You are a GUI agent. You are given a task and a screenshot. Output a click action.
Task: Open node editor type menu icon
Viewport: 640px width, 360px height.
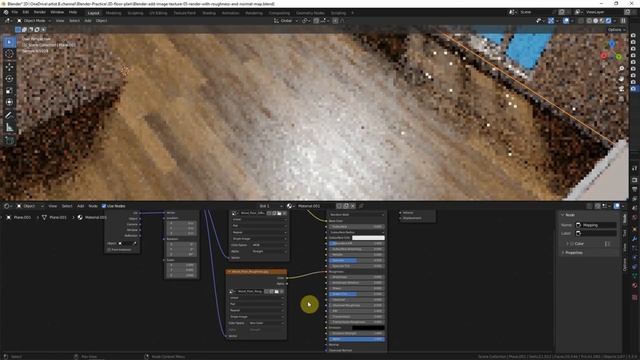[x=8, y=206]
